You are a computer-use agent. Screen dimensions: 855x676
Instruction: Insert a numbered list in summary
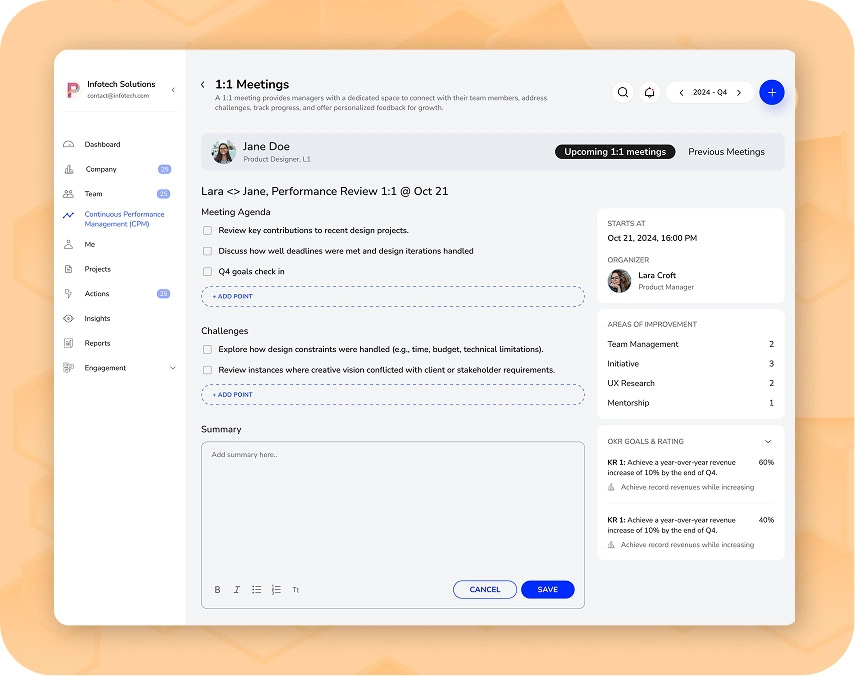276,590
